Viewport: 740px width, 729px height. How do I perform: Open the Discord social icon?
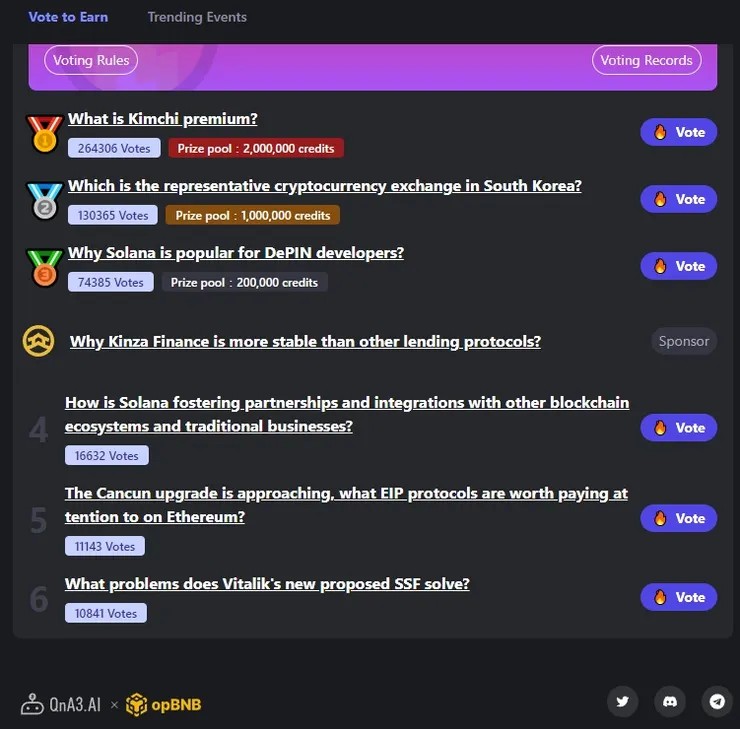[670, 702]
